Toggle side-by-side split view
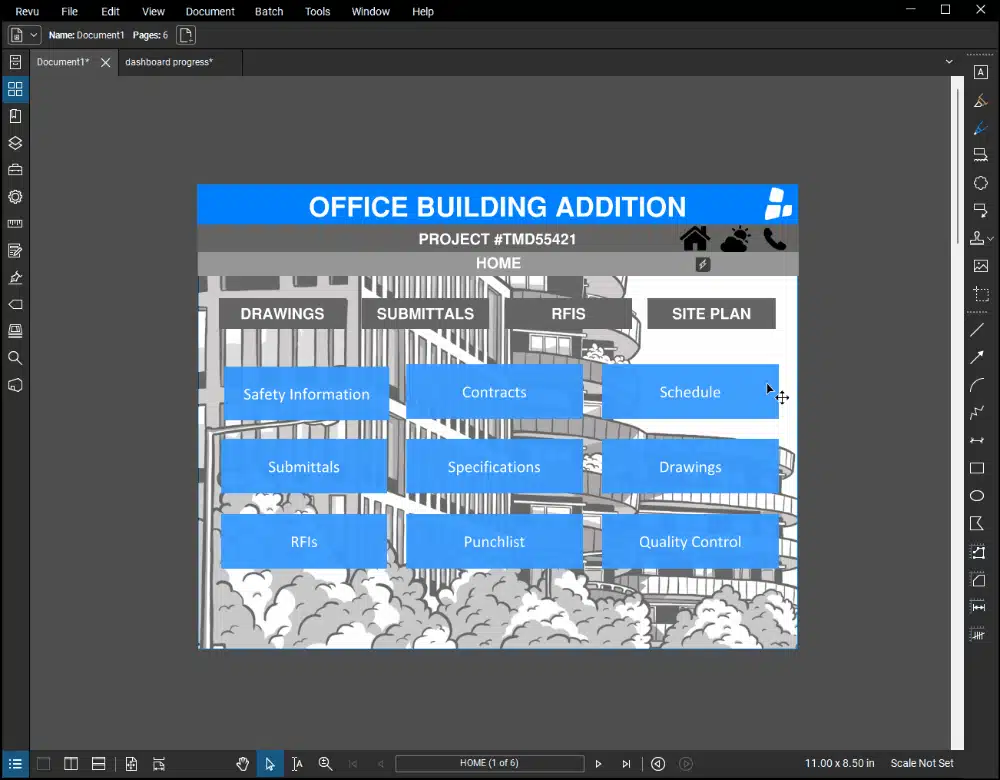Screen dimensions: 1000x780 pos(70,763)
